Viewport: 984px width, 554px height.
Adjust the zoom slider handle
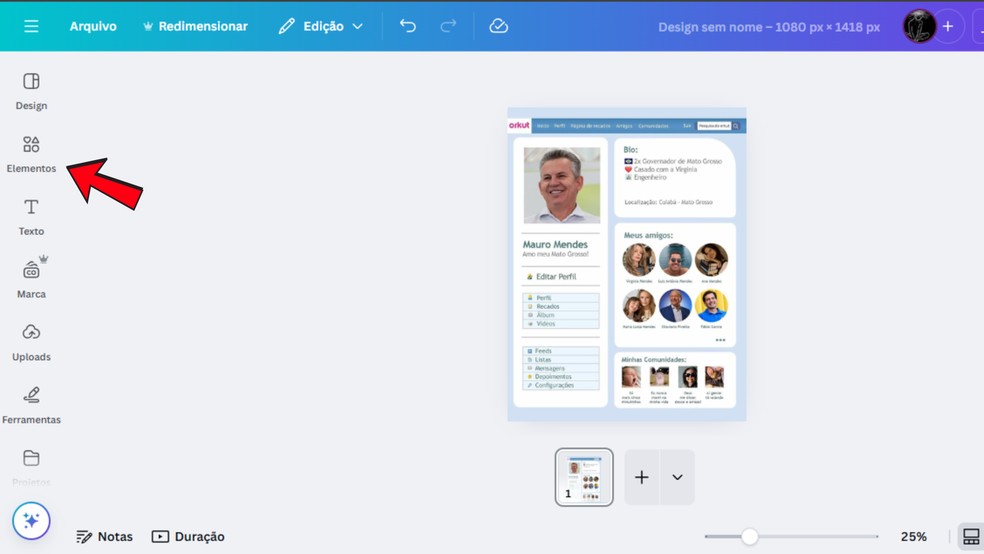(749, 536)
